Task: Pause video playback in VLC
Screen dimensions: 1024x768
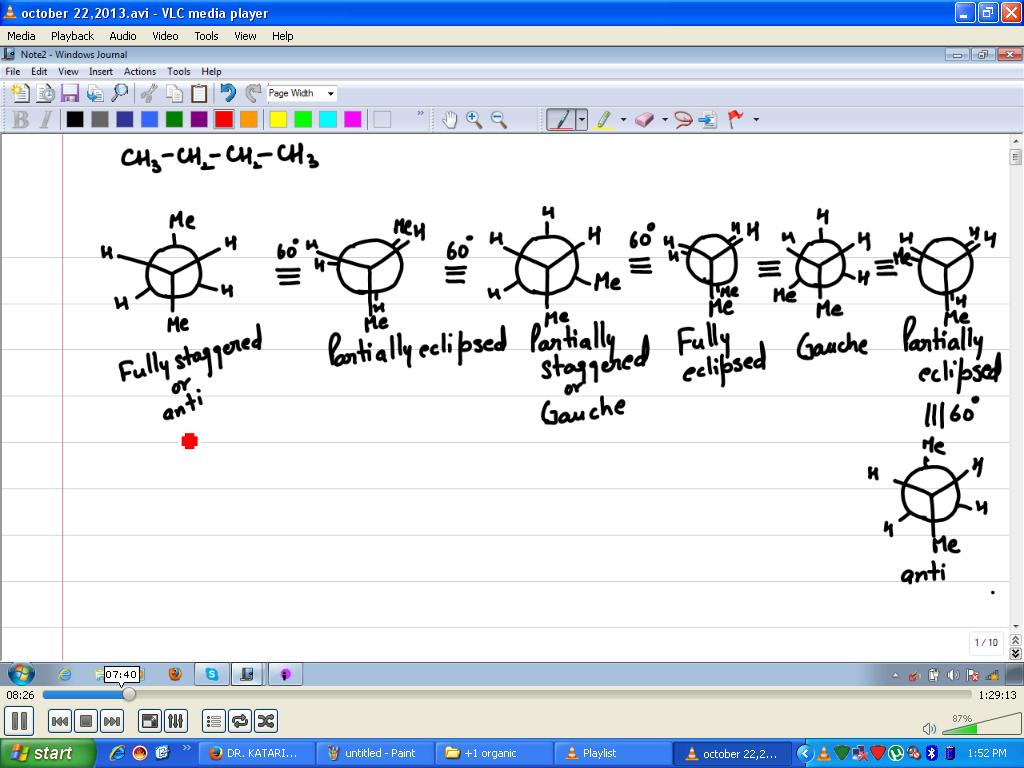Action: tap(20, 721)
